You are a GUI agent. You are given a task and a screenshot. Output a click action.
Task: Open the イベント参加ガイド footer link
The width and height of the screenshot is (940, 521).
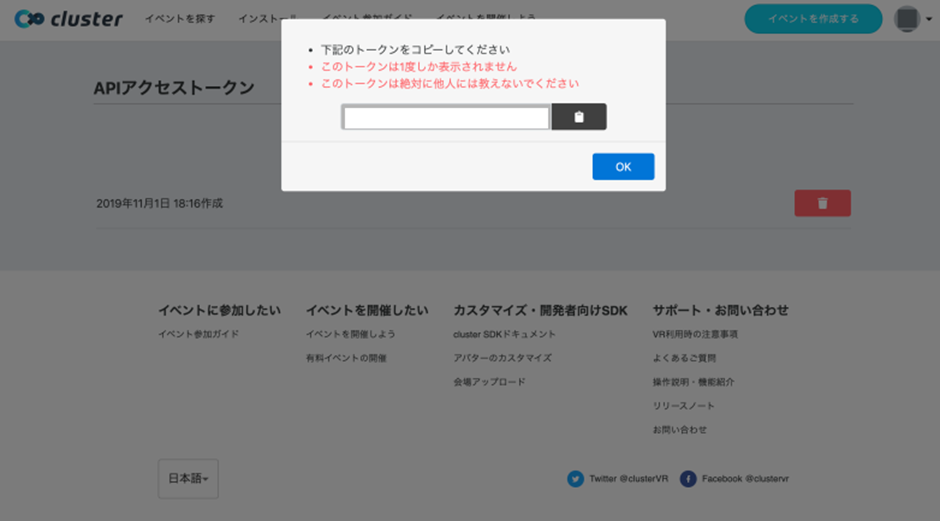198,334
